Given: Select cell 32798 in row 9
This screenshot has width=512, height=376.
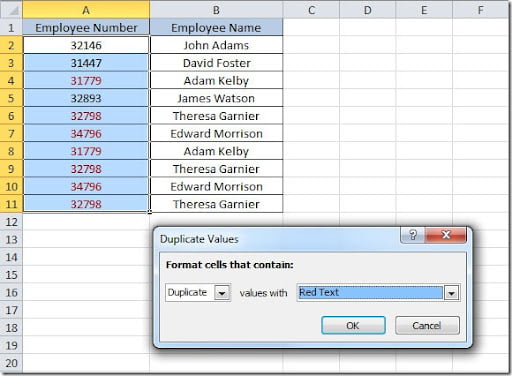Looking at the screenshot, I should point(86,169).
